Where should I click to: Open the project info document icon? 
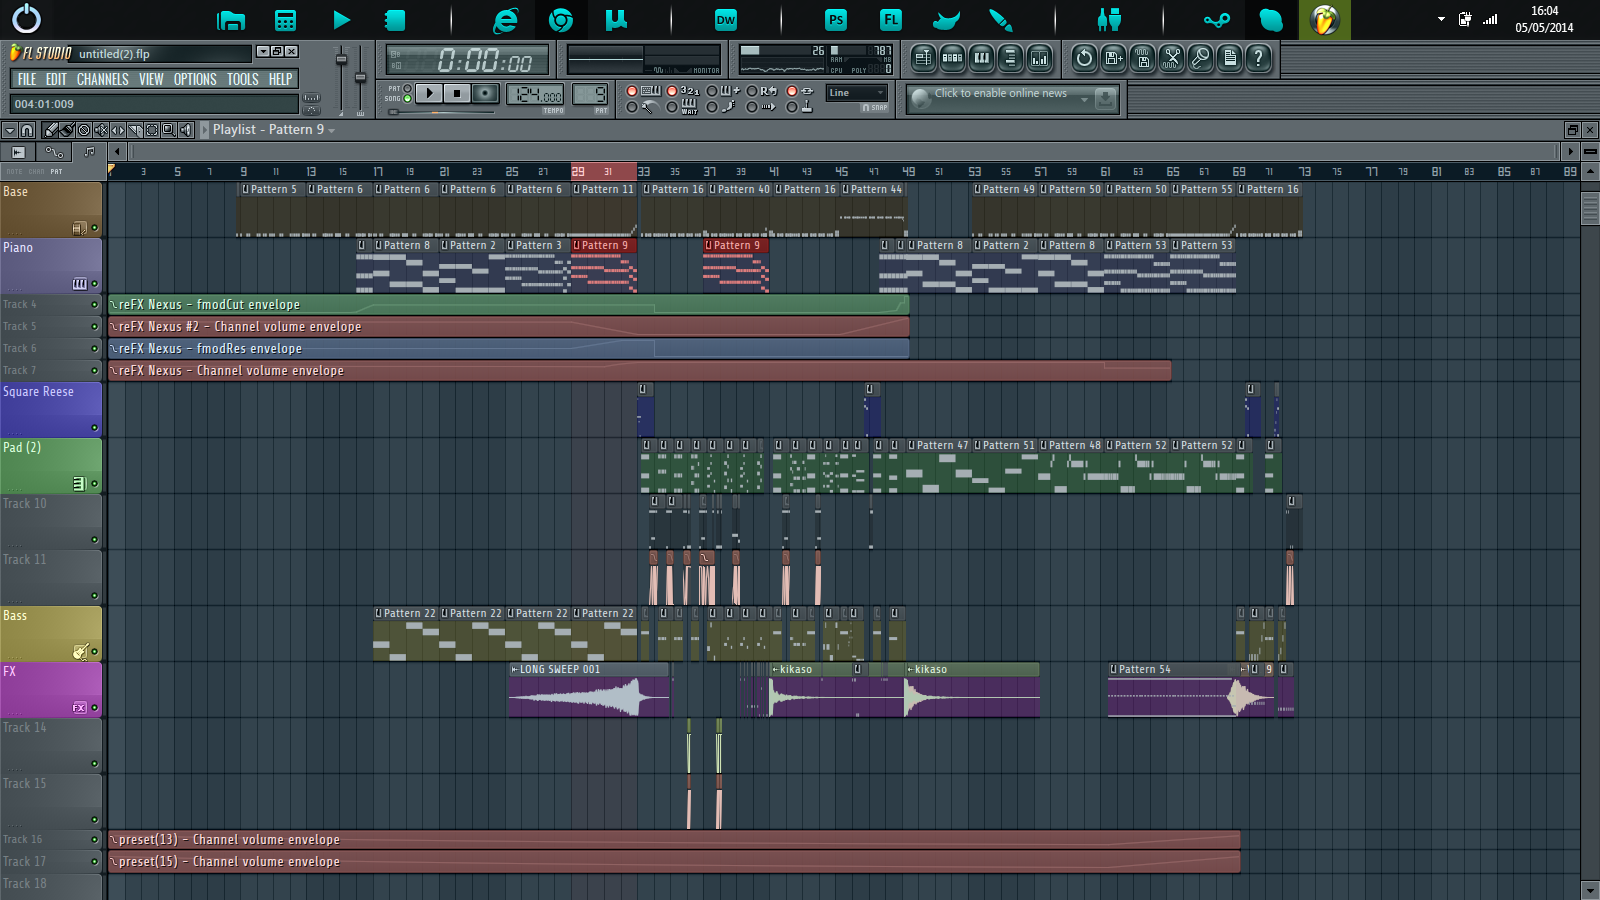[x=1229, y=59]
